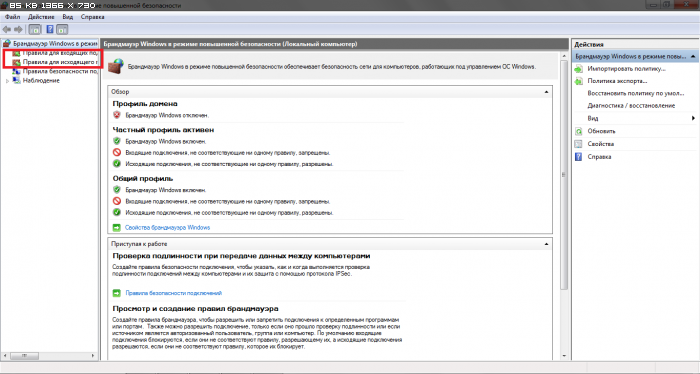The width and height of the screenshot is (700, 374).
Task: Open Правила безопасности подключений link
Action: 174,293
